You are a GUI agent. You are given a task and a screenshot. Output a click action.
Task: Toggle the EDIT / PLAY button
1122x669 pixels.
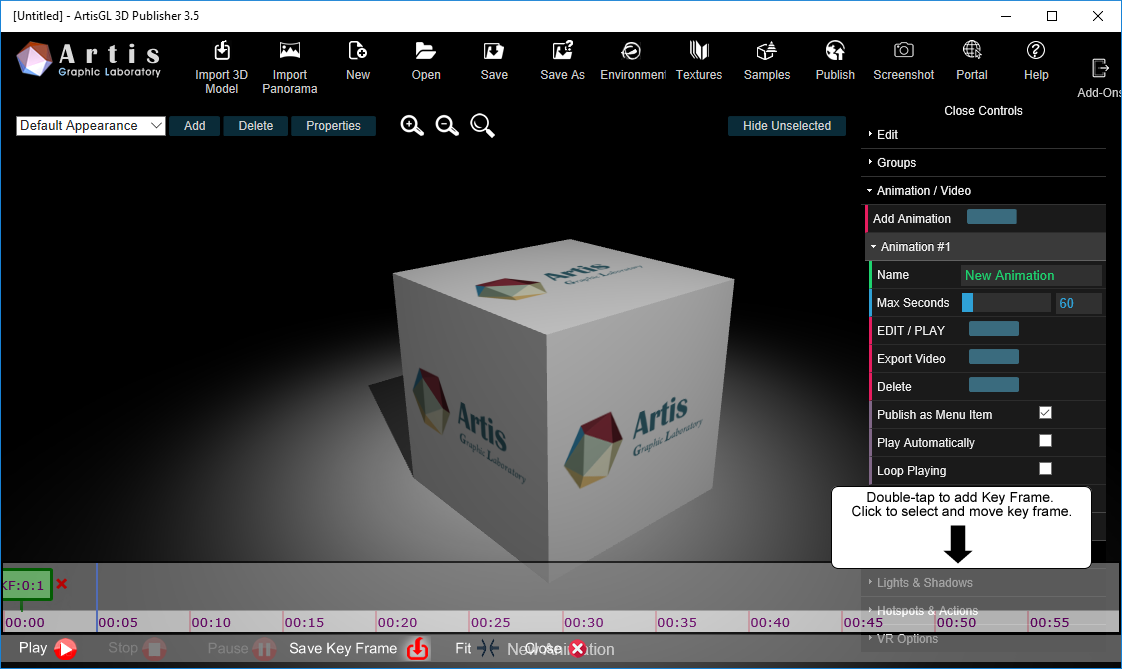[994, 329]
